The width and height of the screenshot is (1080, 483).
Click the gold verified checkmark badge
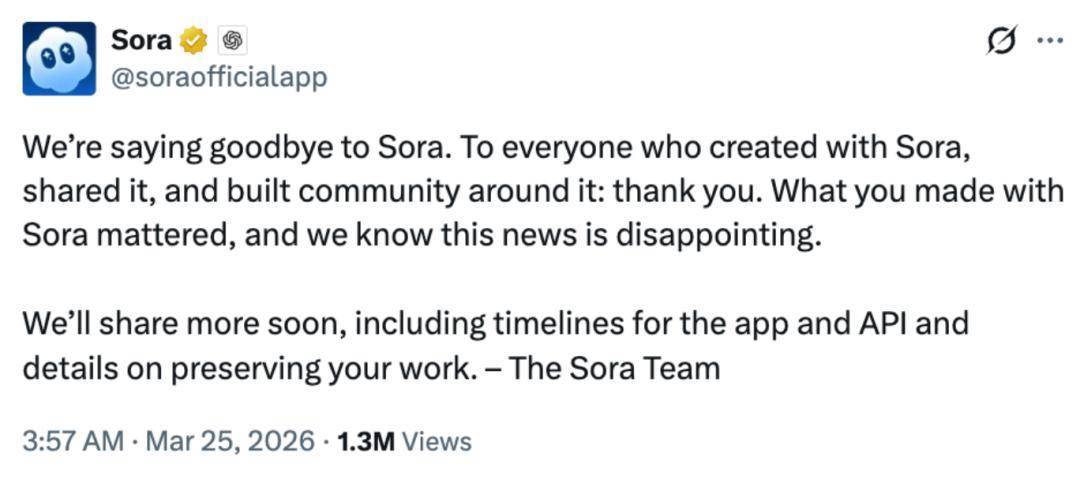[193, 41]
